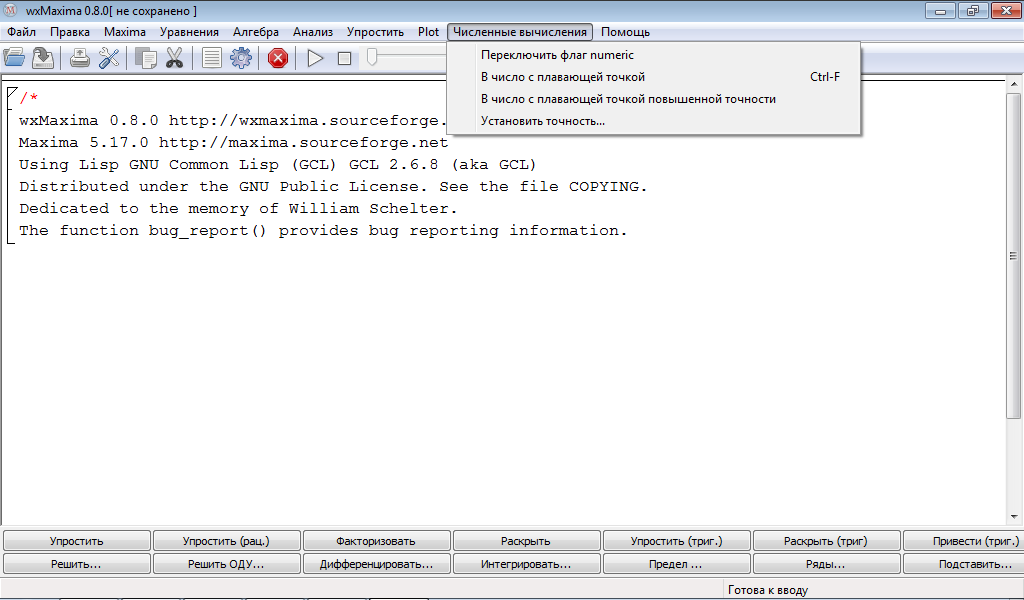Open the Уравнения menu
Image resolution: width=1024 pixels, height=600 pixels.
[189, 32]
